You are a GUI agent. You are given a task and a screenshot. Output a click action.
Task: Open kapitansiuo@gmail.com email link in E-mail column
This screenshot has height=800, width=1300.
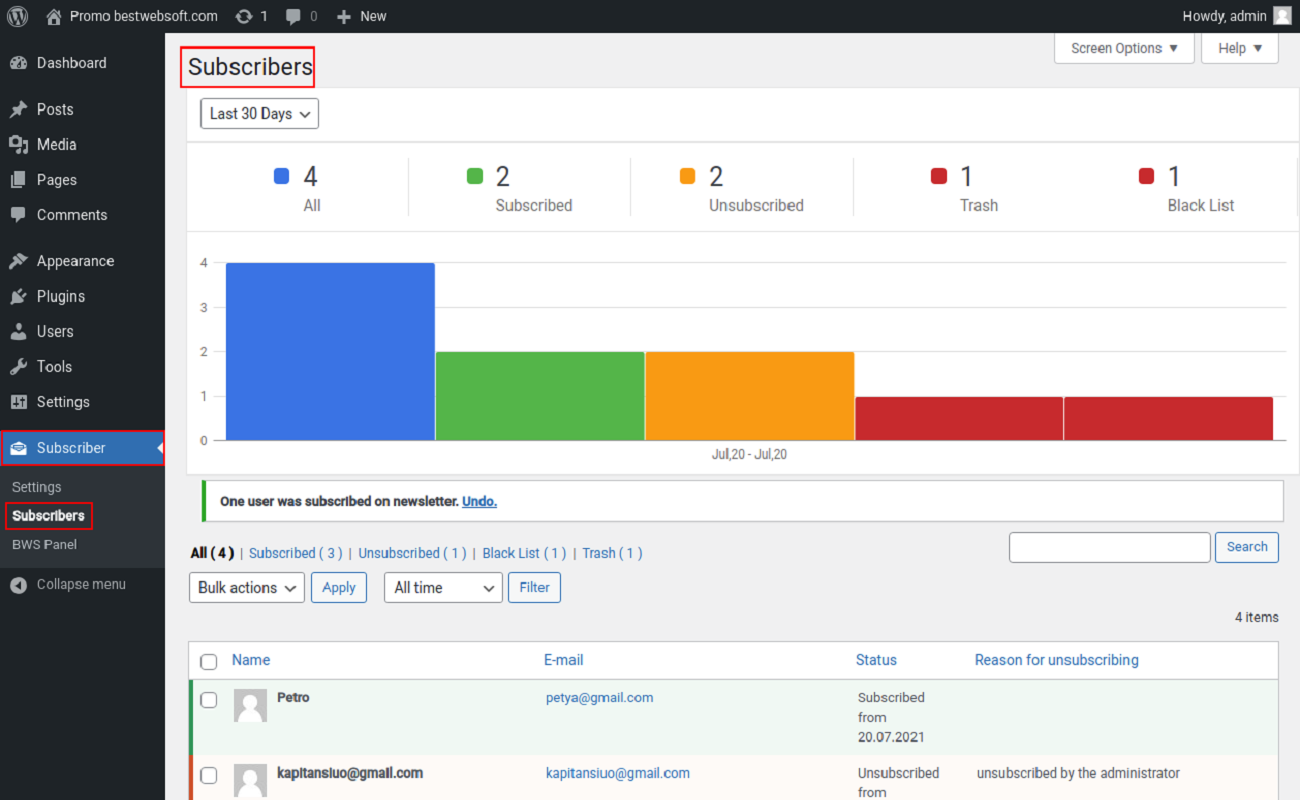[x=618, y=773]
